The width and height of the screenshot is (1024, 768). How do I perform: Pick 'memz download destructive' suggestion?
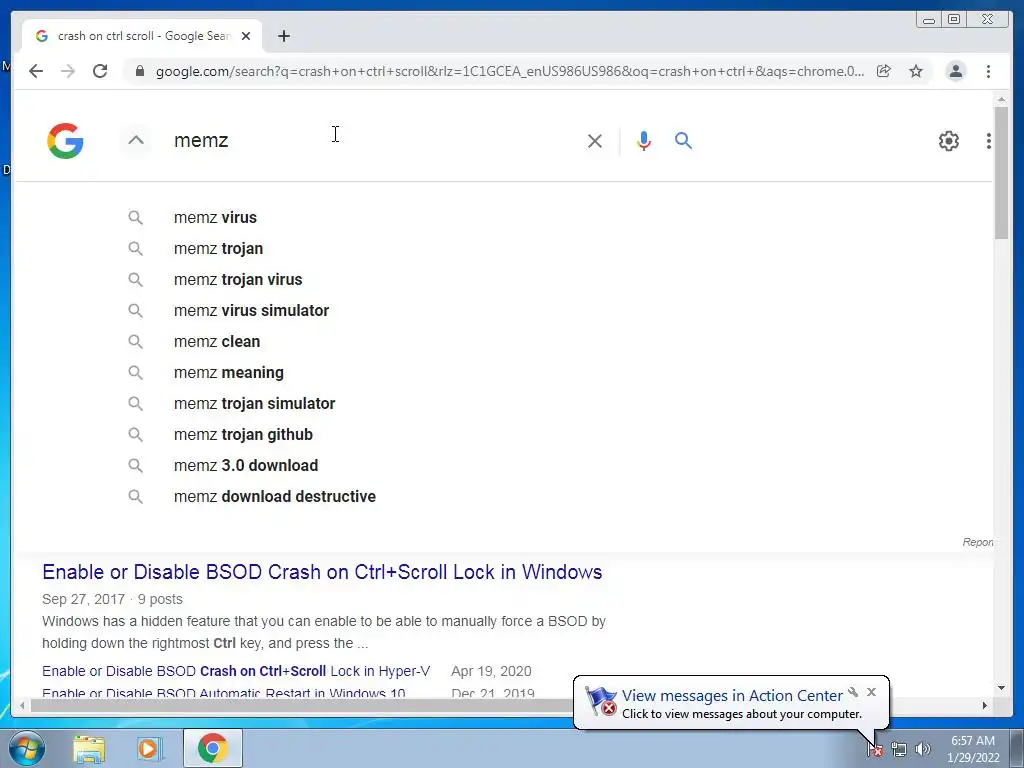tap(274, 497)
